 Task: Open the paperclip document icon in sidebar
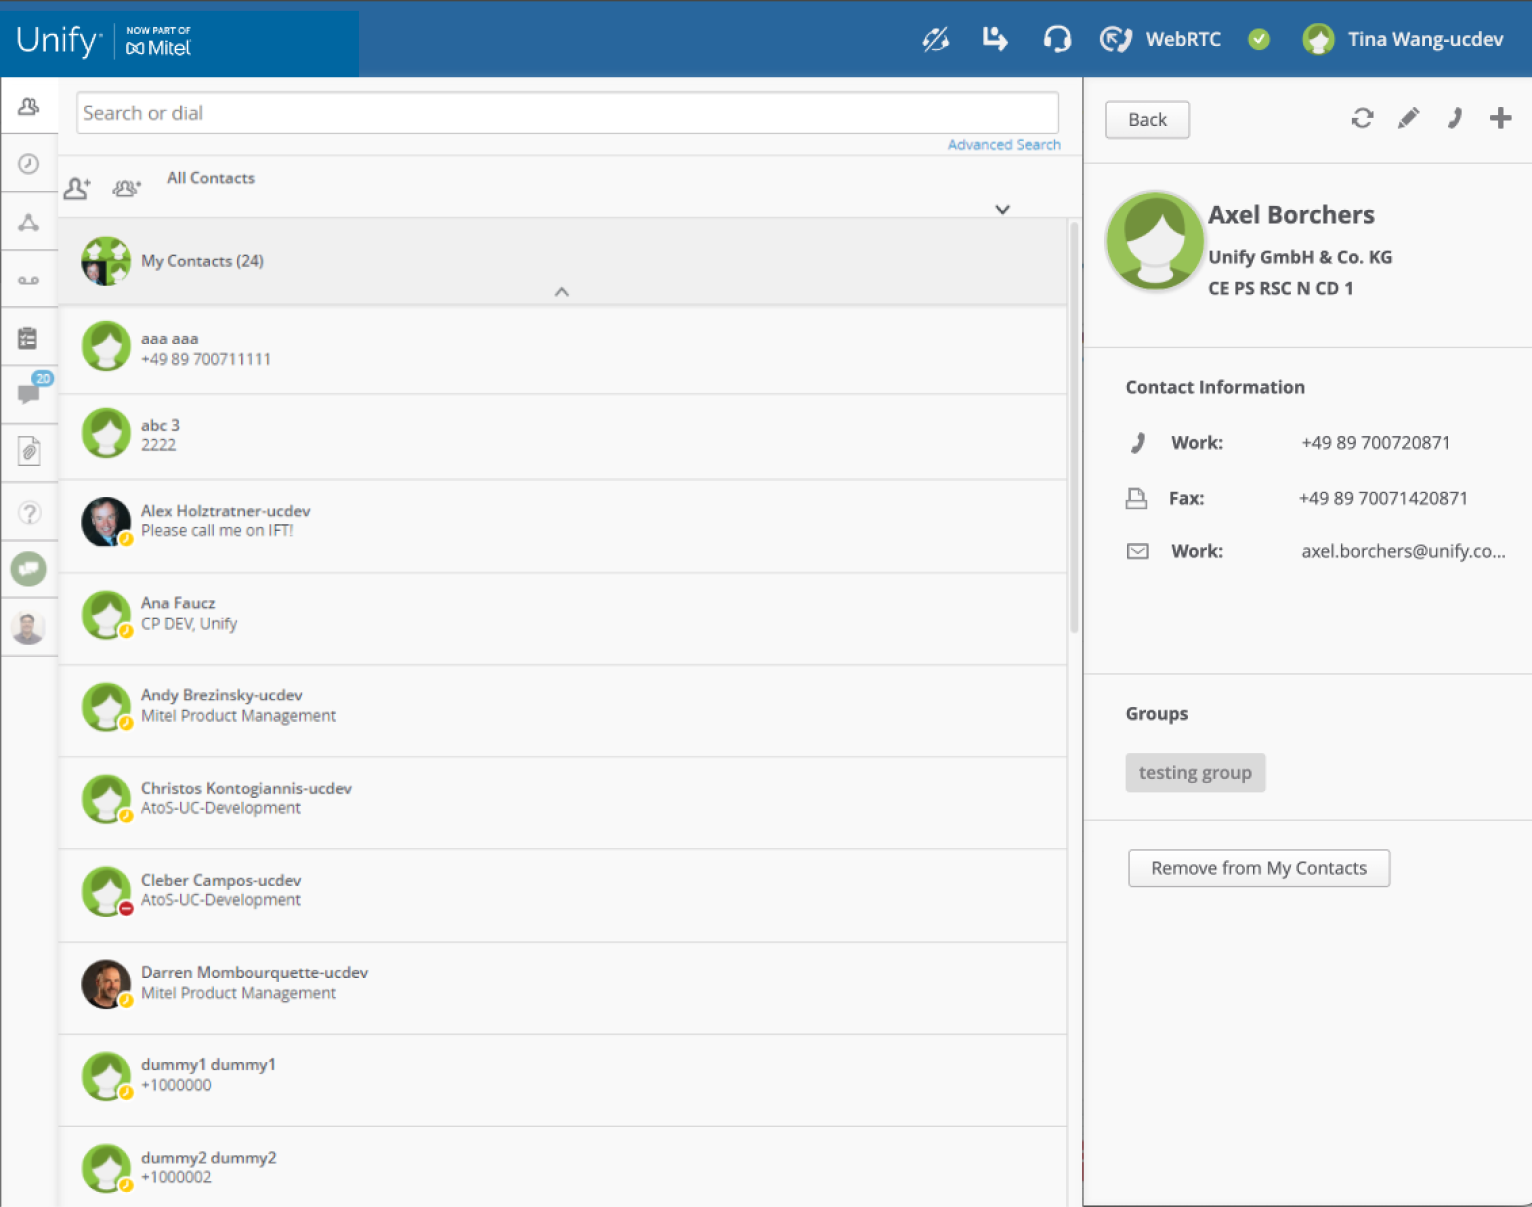click(29, 452)
